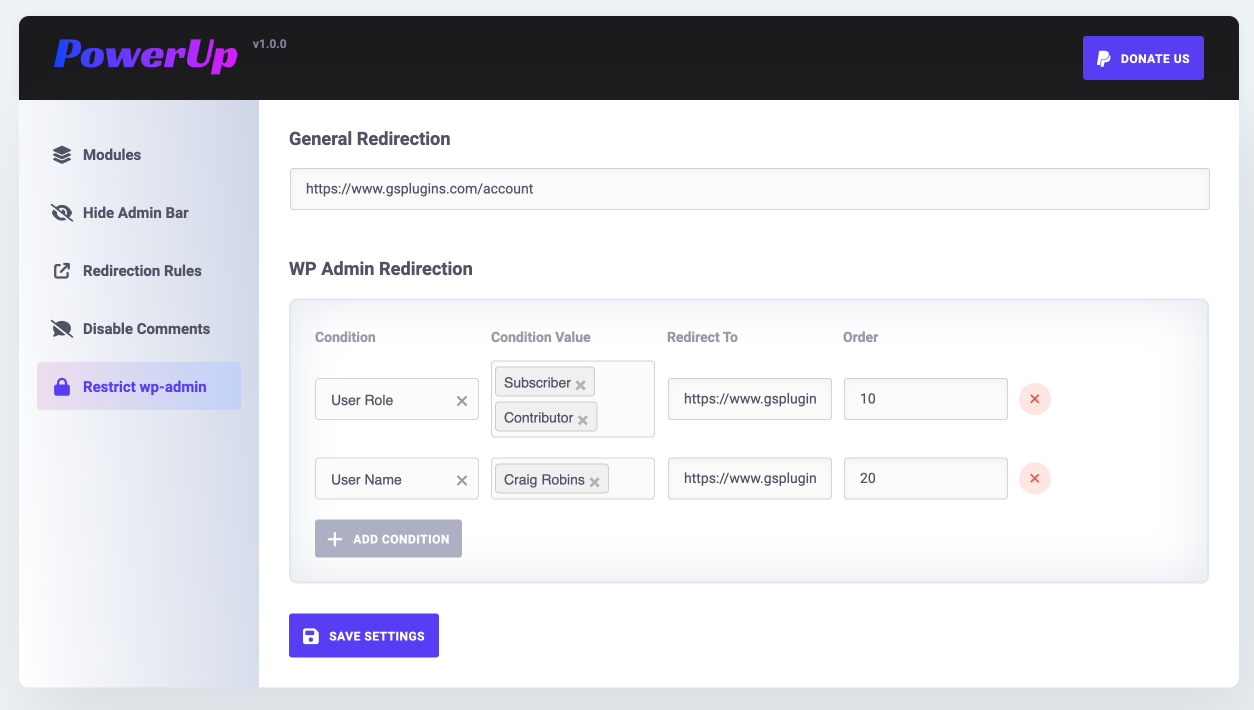
Task: Open the User Role condition dropdown
Action: point(385,400)
